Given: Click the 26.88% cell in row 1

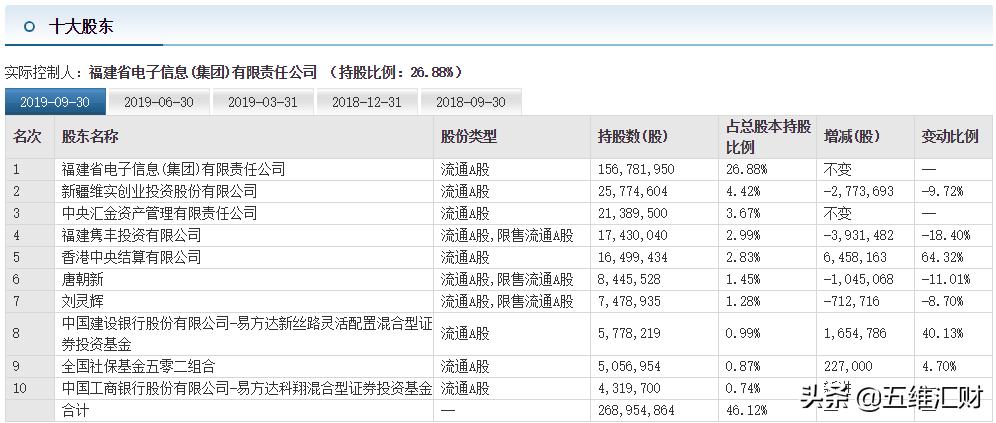Looking at the screenshot, I should coord(746,170).
